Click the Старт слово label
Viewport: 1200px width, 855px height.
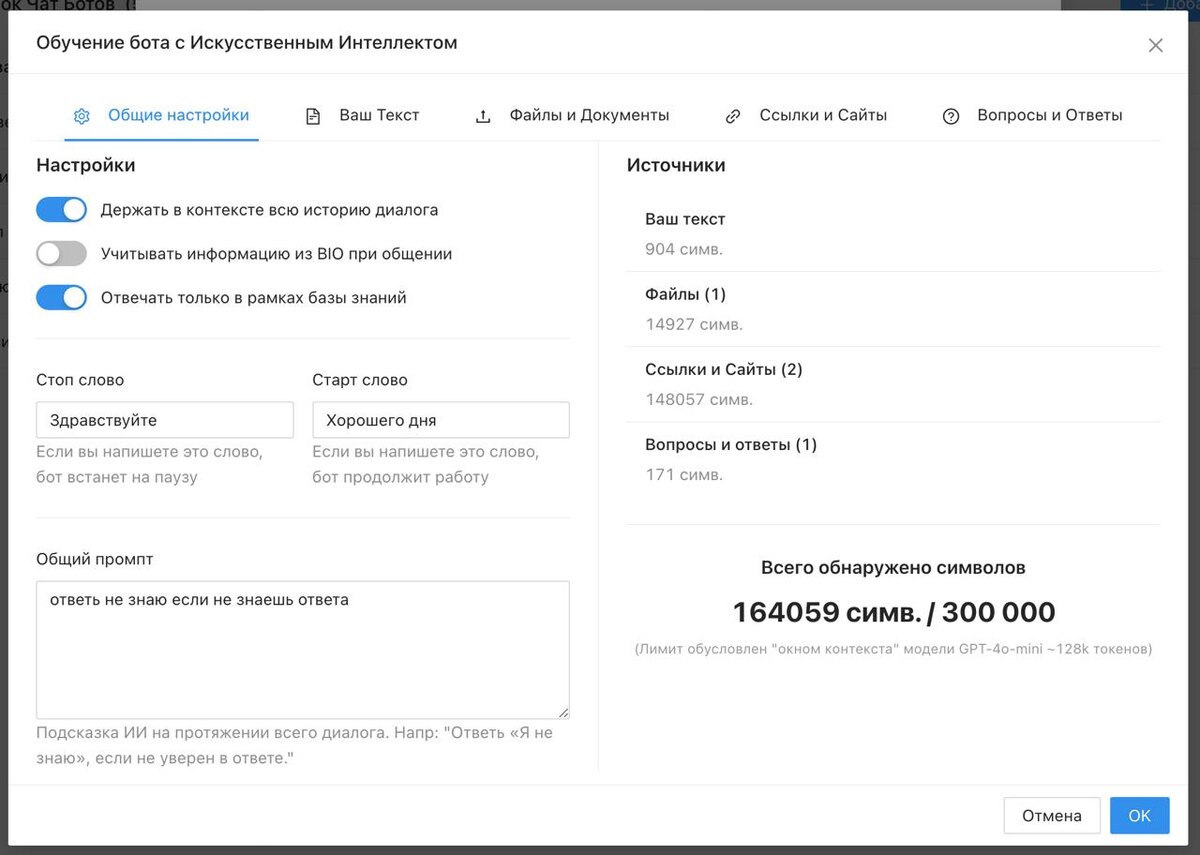point(360,380)
